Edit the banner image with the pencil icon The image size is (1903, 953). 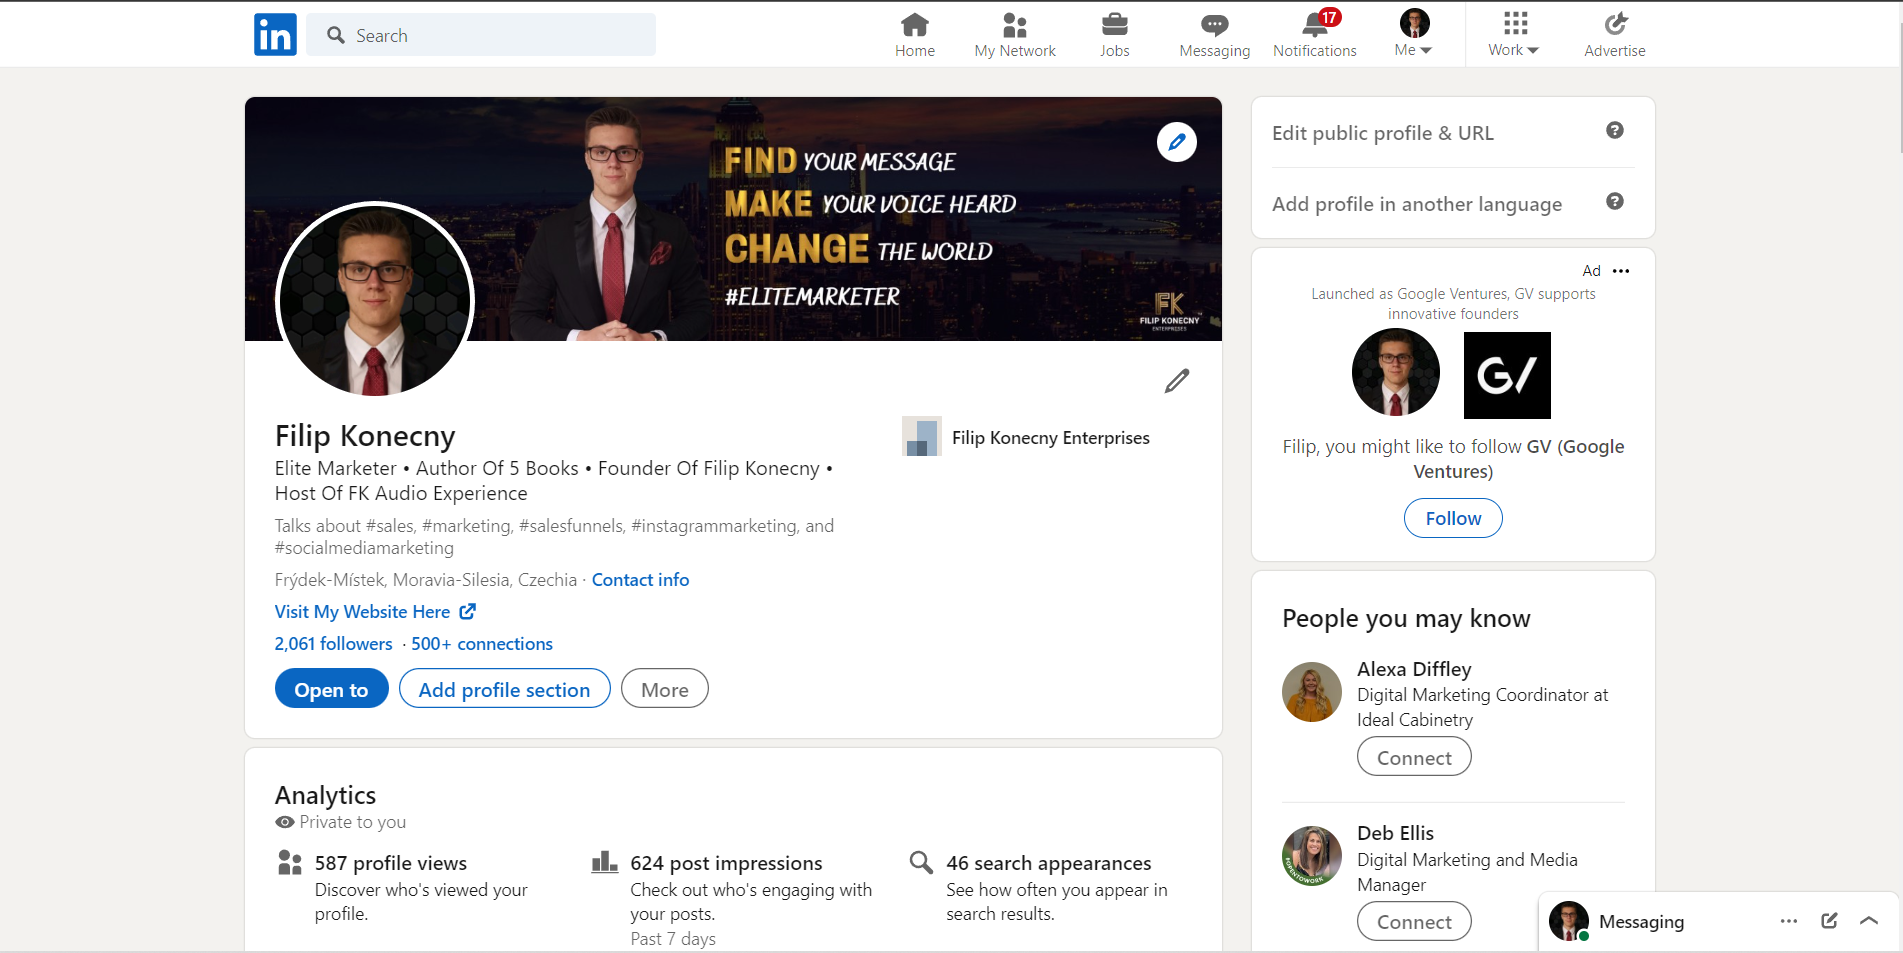[1176, 142]
